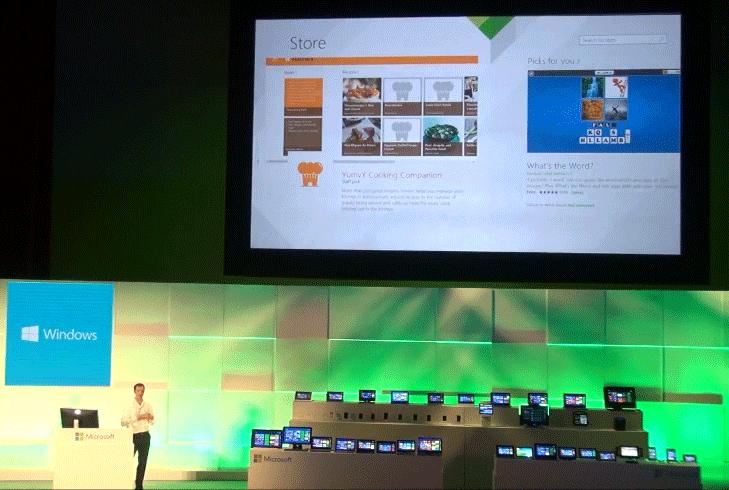Open the What's the Word? app listing
The image size is (729, 490).
560,164
